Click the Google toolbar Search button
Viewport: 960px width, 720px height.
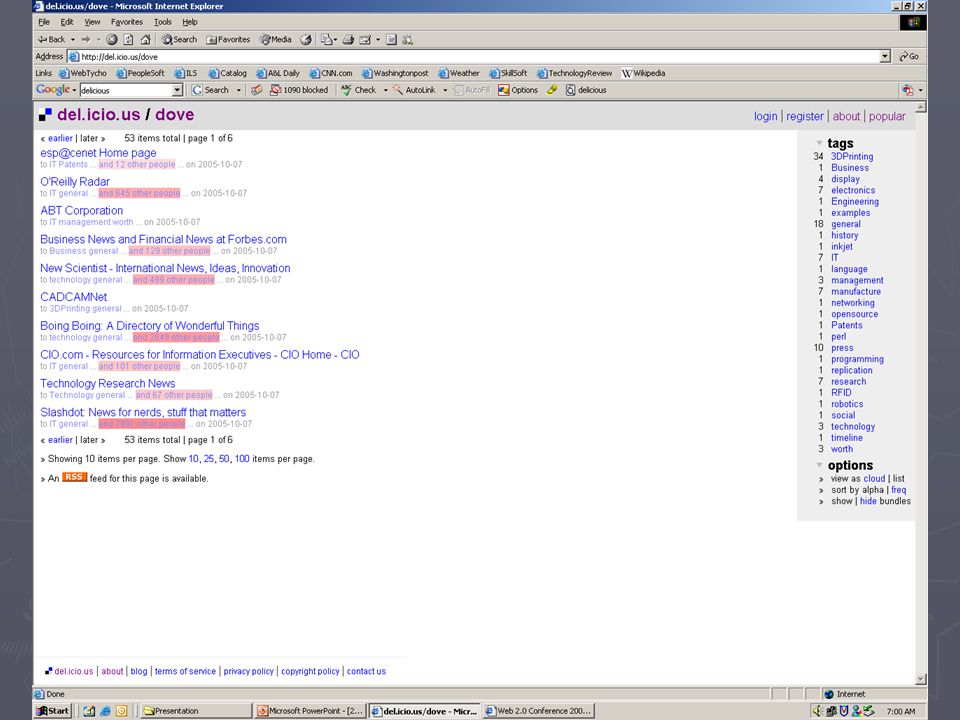pos(210,90)
